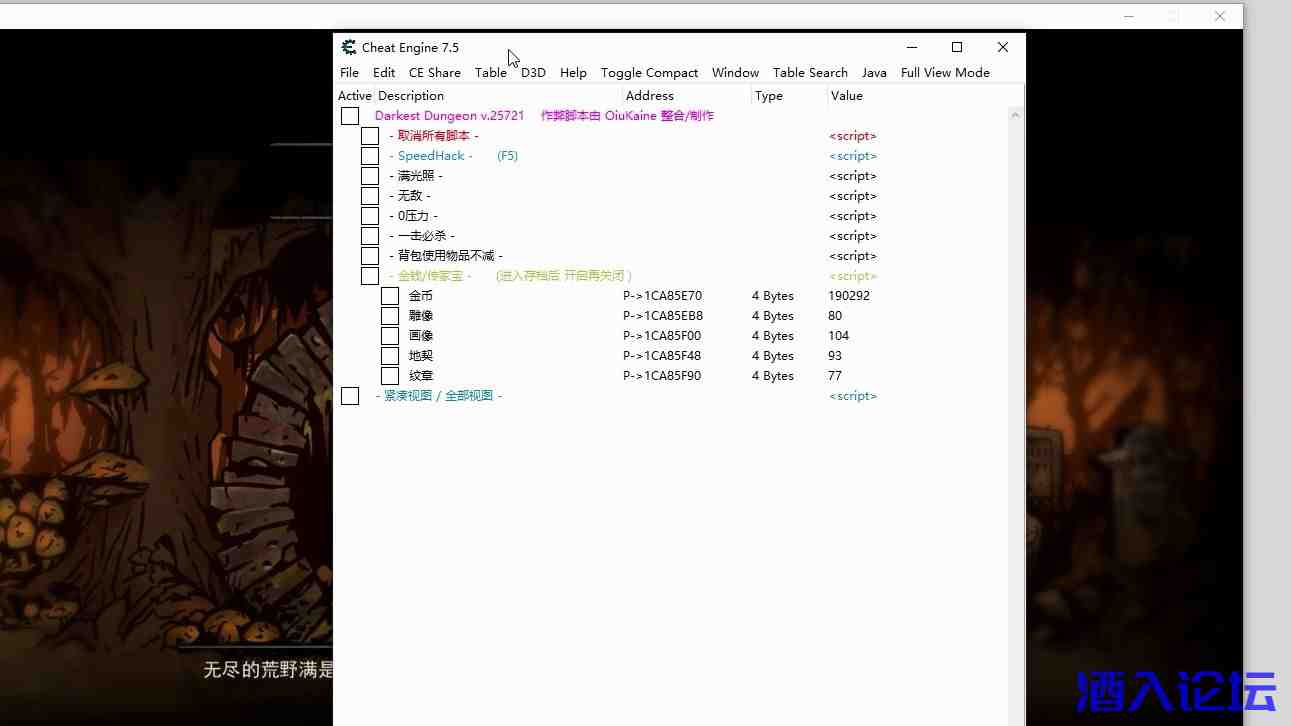Click the Value column header
This screenshot has height=726, width=1291.
coord(846,96)
